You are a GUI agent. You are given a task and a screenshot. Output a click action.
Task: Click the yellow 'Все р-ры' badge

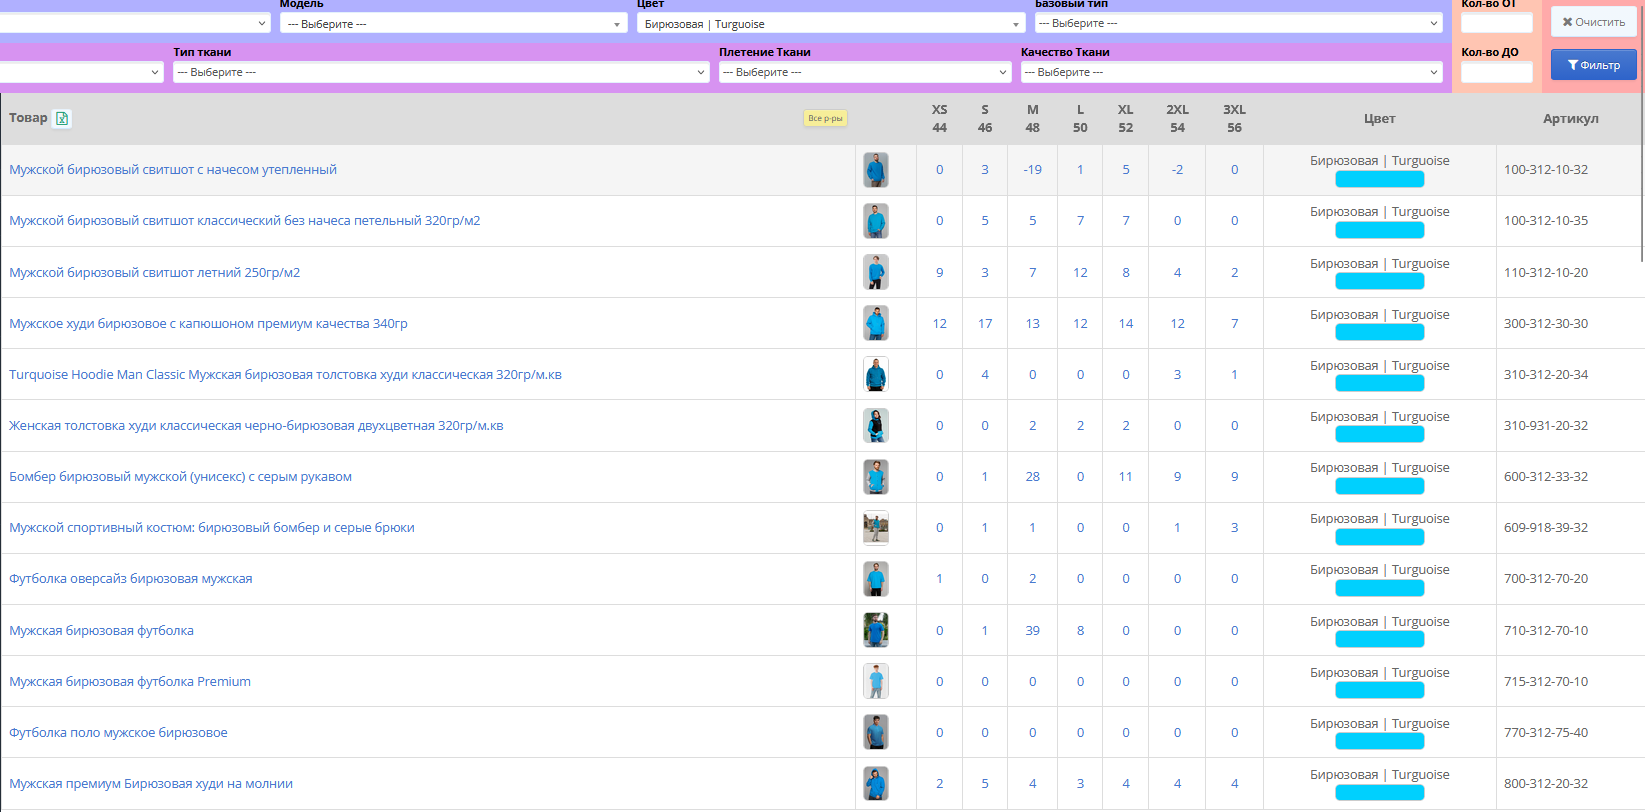click(825, 118)
